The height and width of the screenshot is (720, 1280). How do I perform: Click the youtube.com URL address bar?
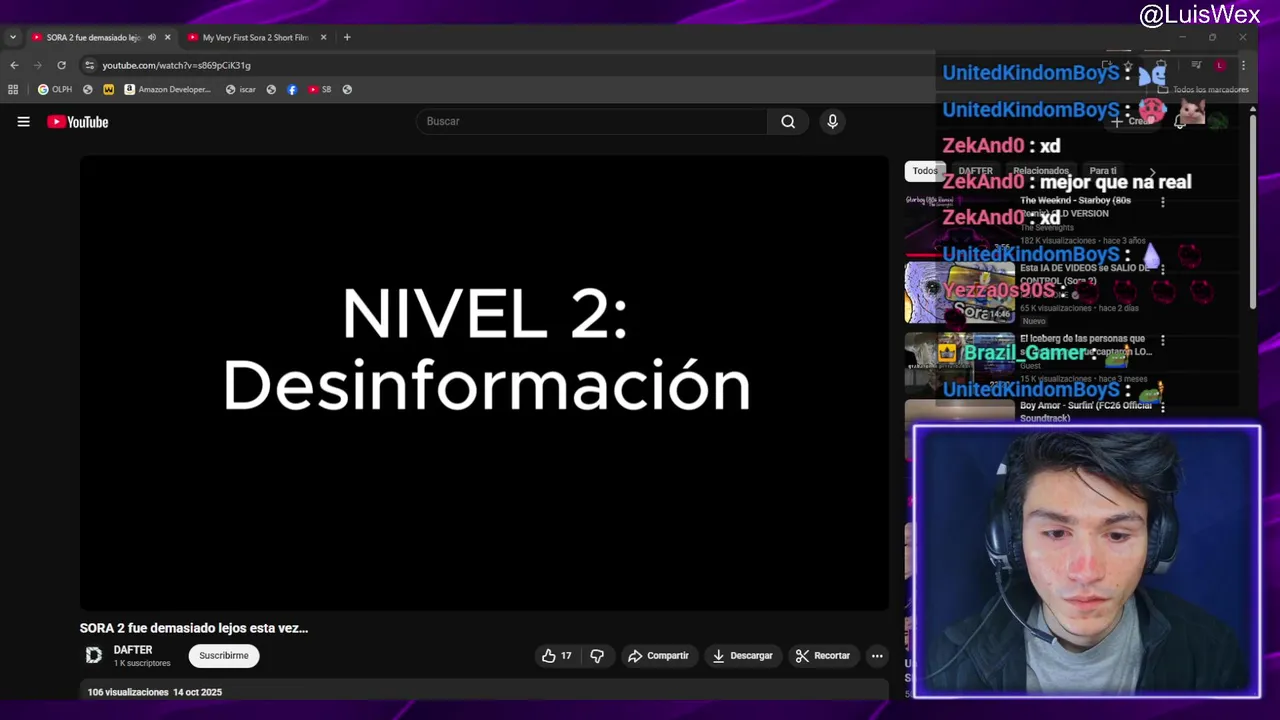tap(176, 65)
